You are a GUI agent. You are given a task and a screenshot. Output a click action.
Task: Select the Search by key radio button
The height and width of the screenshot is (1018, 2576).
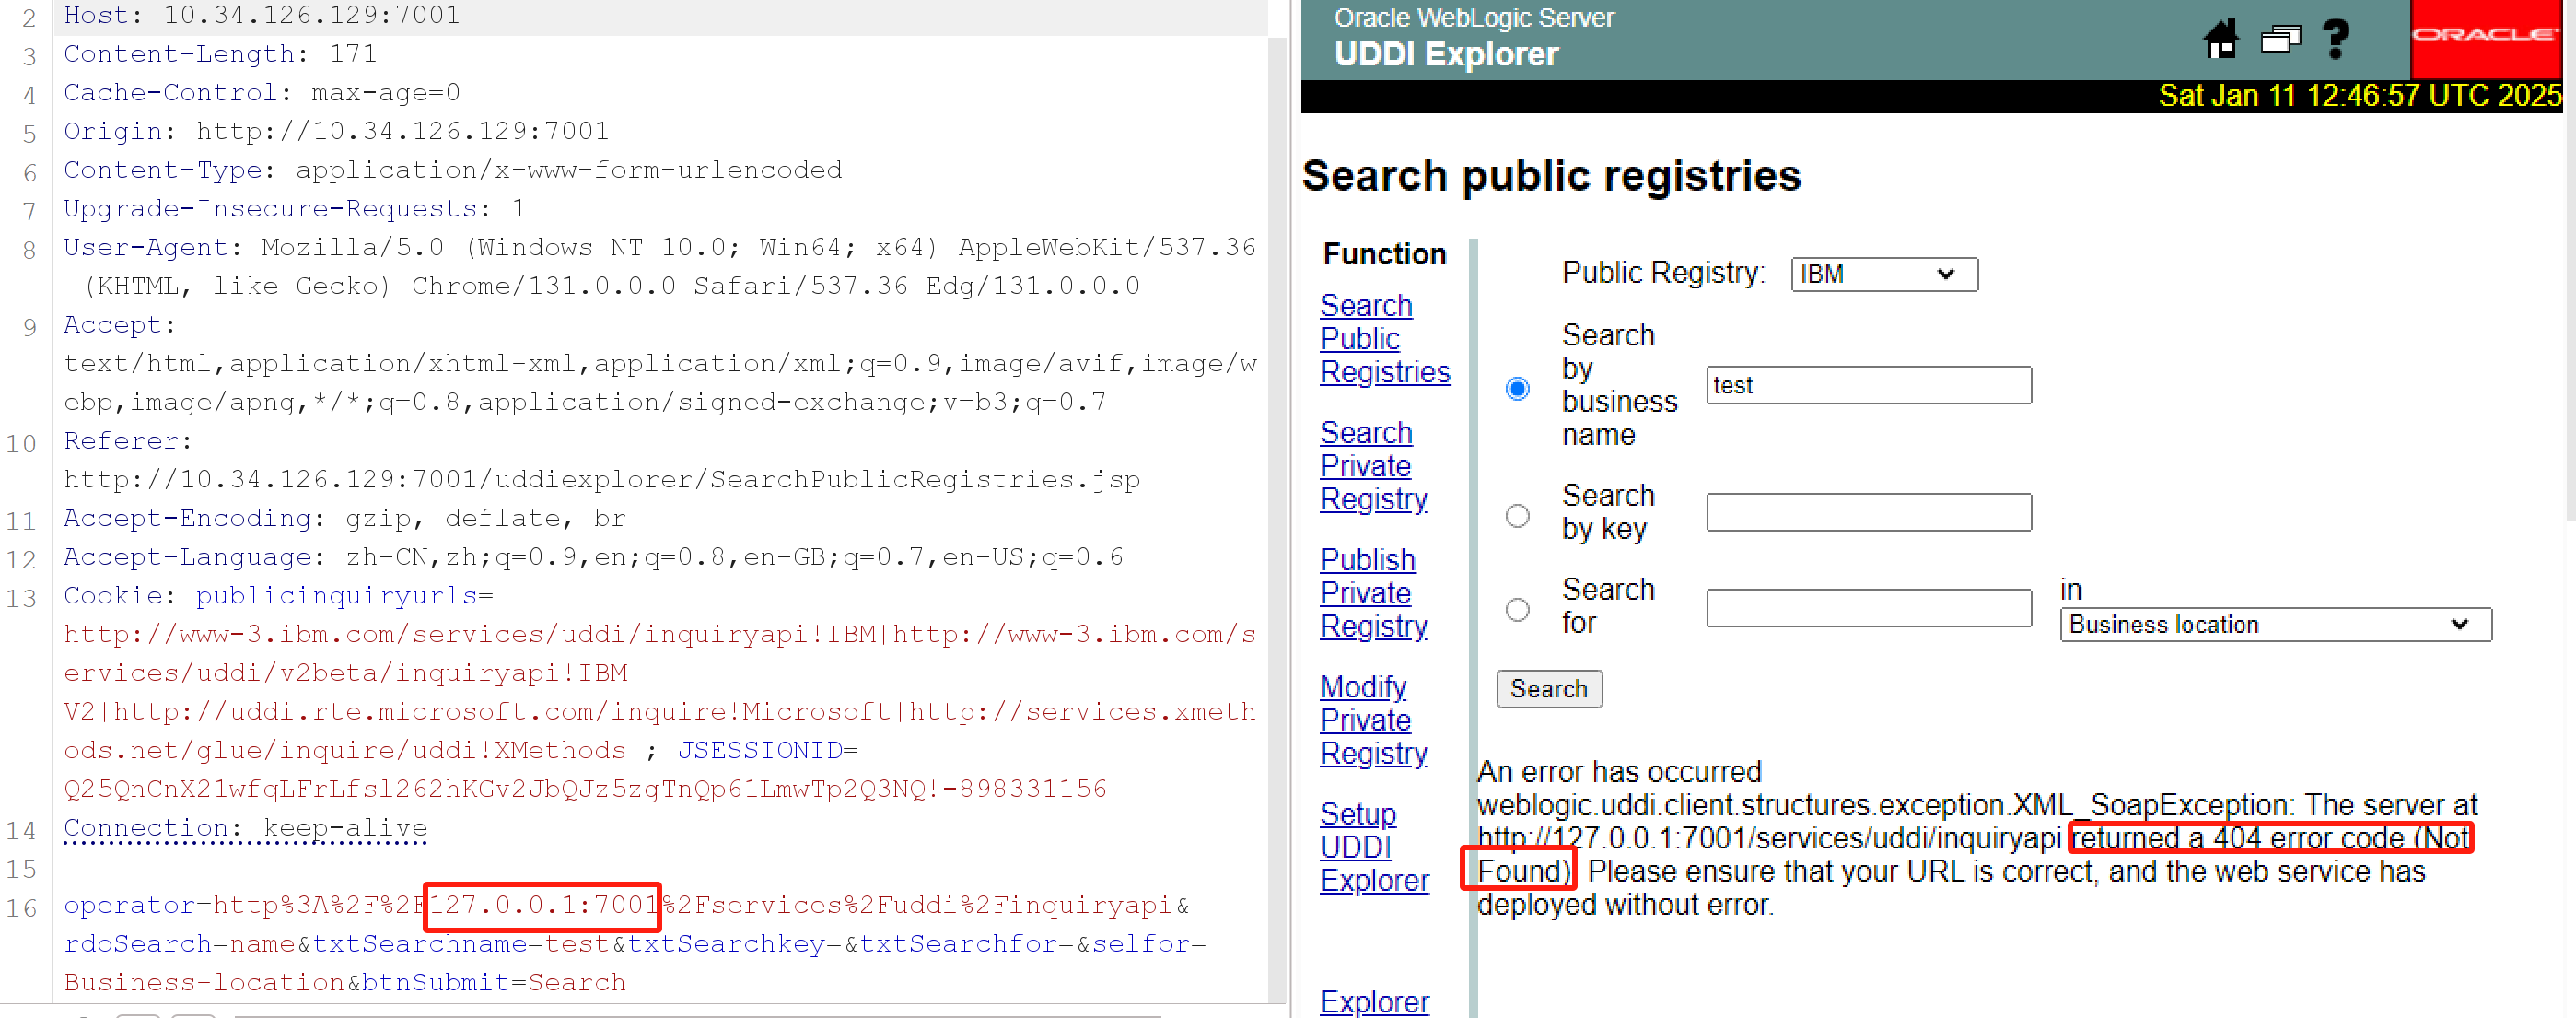[x=1517, y=515]
